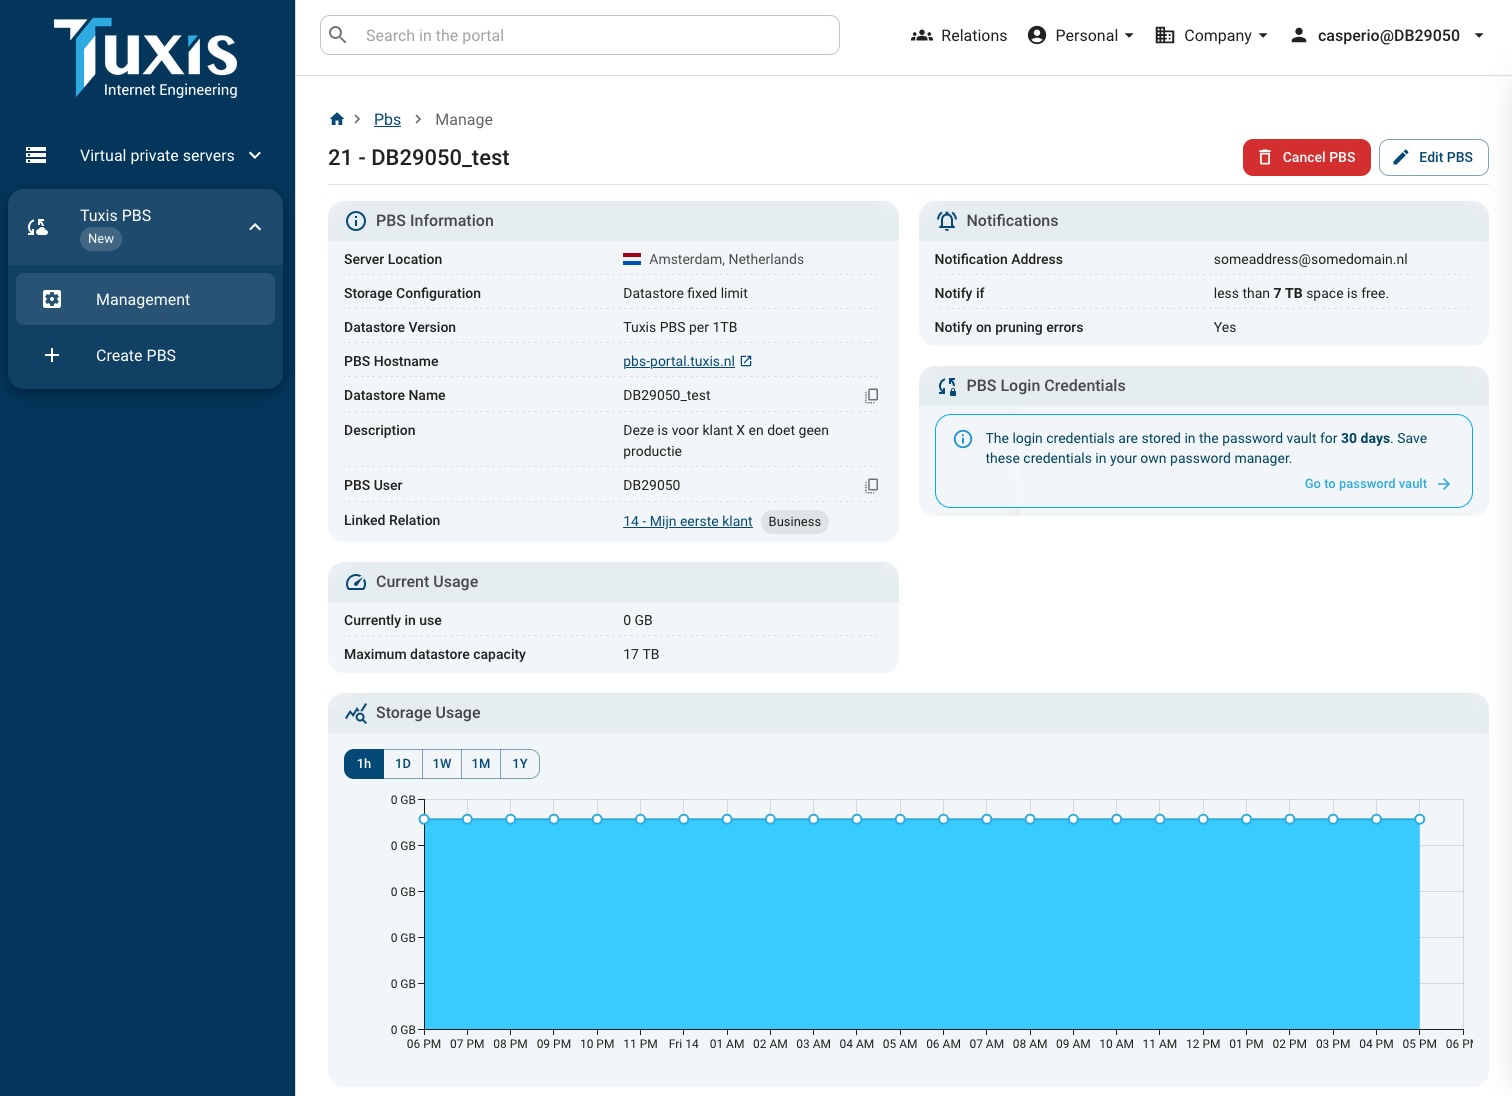Copy the Datastore Name DB29050_test
1512x1096 pixels.
click(872, 395)
